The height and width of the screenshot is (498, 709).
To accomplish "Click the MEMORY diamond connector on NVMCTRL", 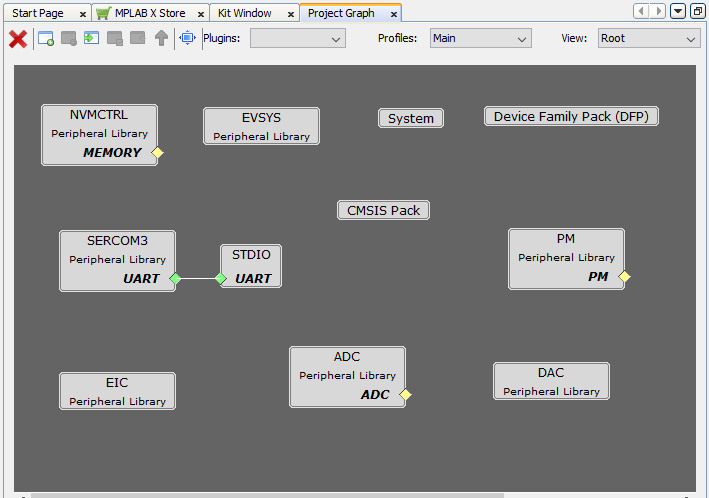I will coord(157,153).
